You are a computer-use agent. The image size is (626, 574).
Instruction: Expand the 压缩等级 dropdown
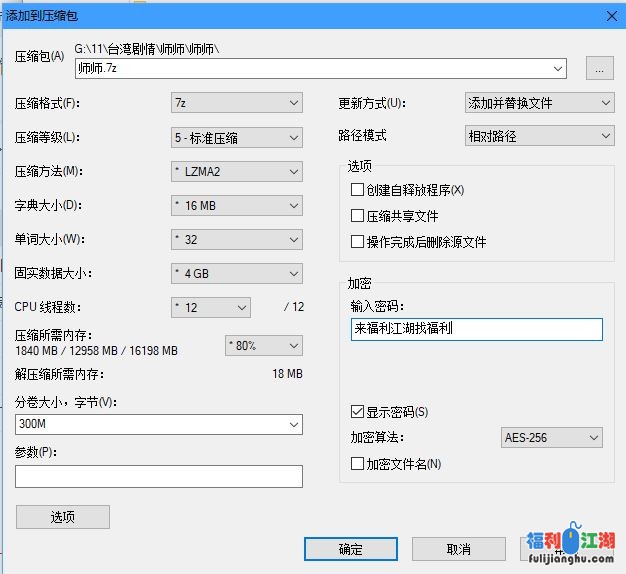tap(236, 137)
